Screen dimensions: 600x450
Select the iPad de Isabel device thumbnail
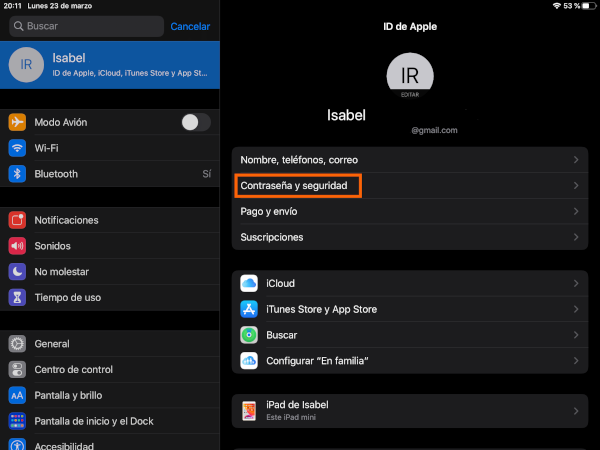(x=250, y=410)
